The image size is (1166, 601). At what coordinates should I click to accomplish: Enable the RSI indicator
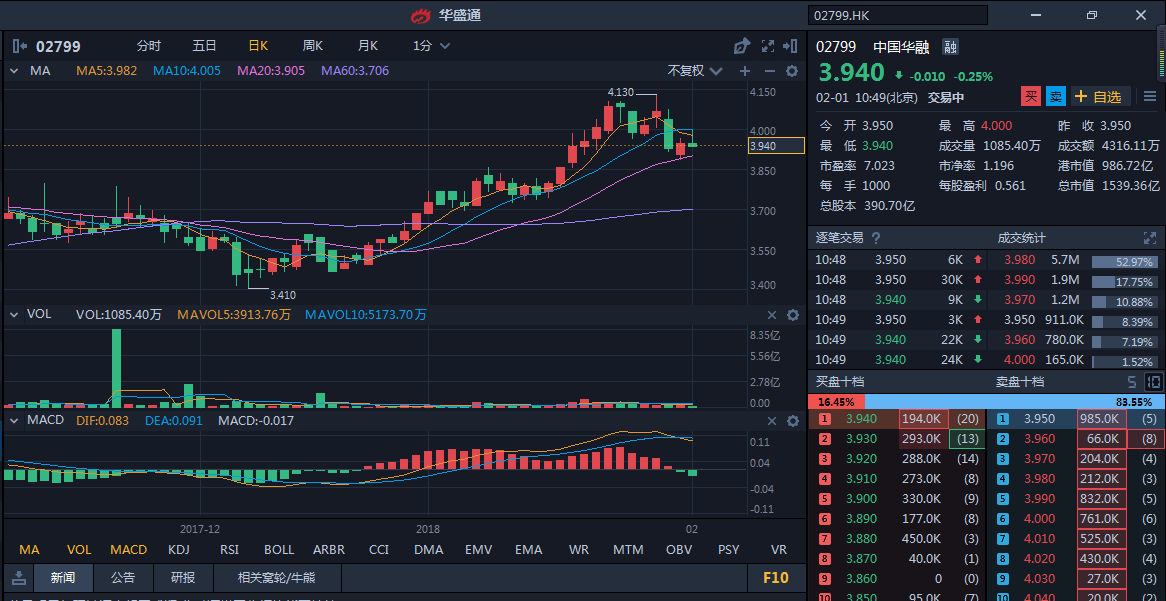click(x=229, y=549)
